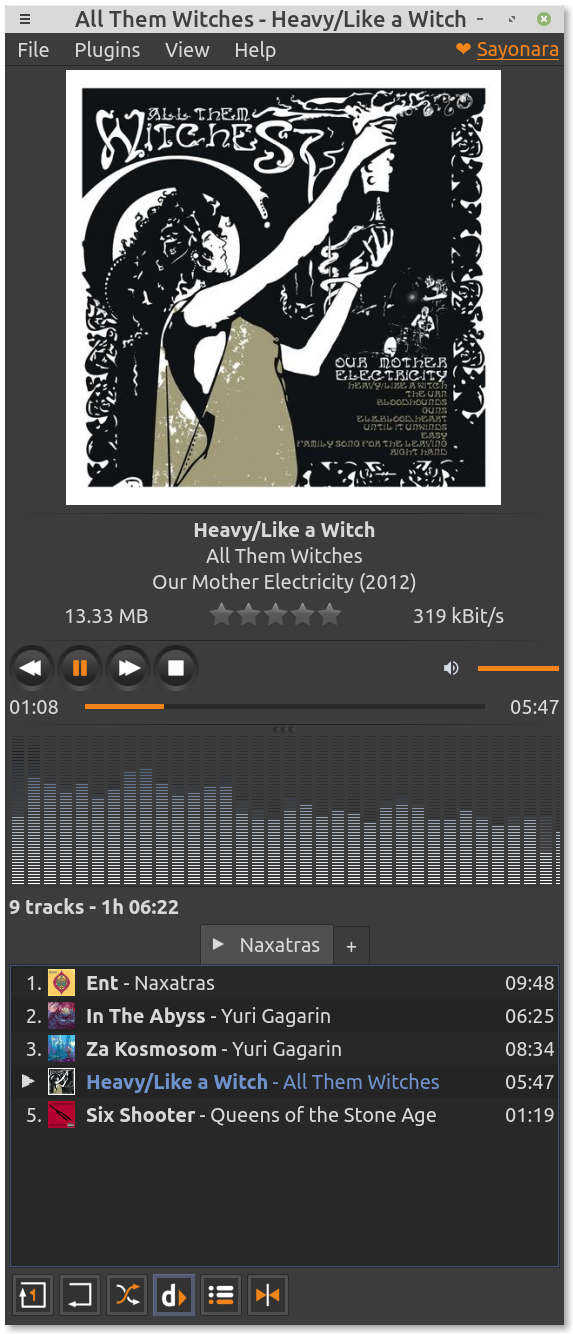Add a new playlist tab with plus
Viewport: 573px width, 1334px height.
coord(351,946)
